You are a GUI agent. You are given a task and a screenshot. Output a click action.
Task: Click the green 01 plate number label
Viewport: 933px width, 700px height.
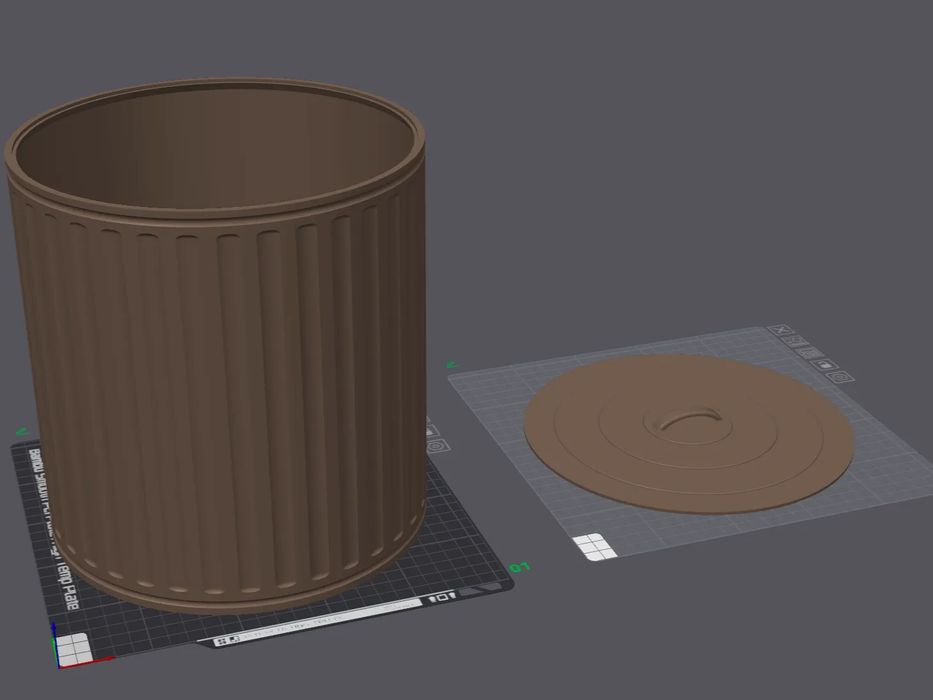(520, 567)
